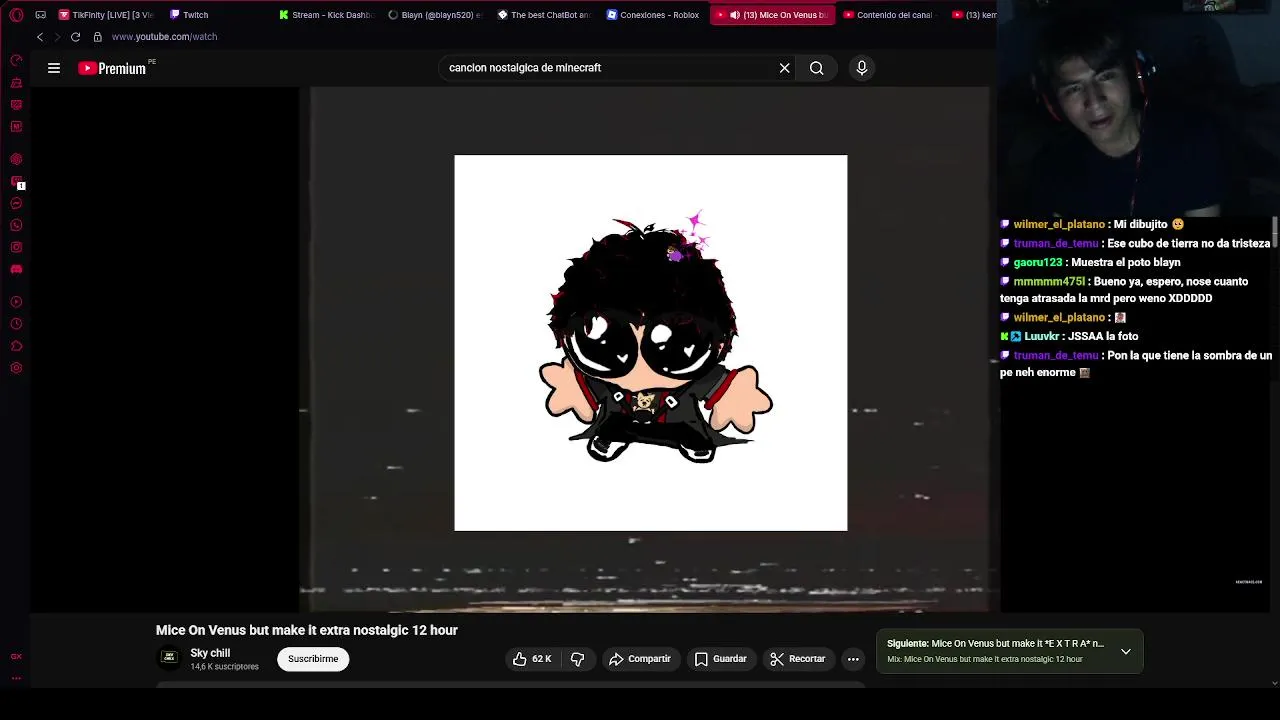Click the Suscribirme button
The height and width of the screenshot is (720, 1280).
313,659
